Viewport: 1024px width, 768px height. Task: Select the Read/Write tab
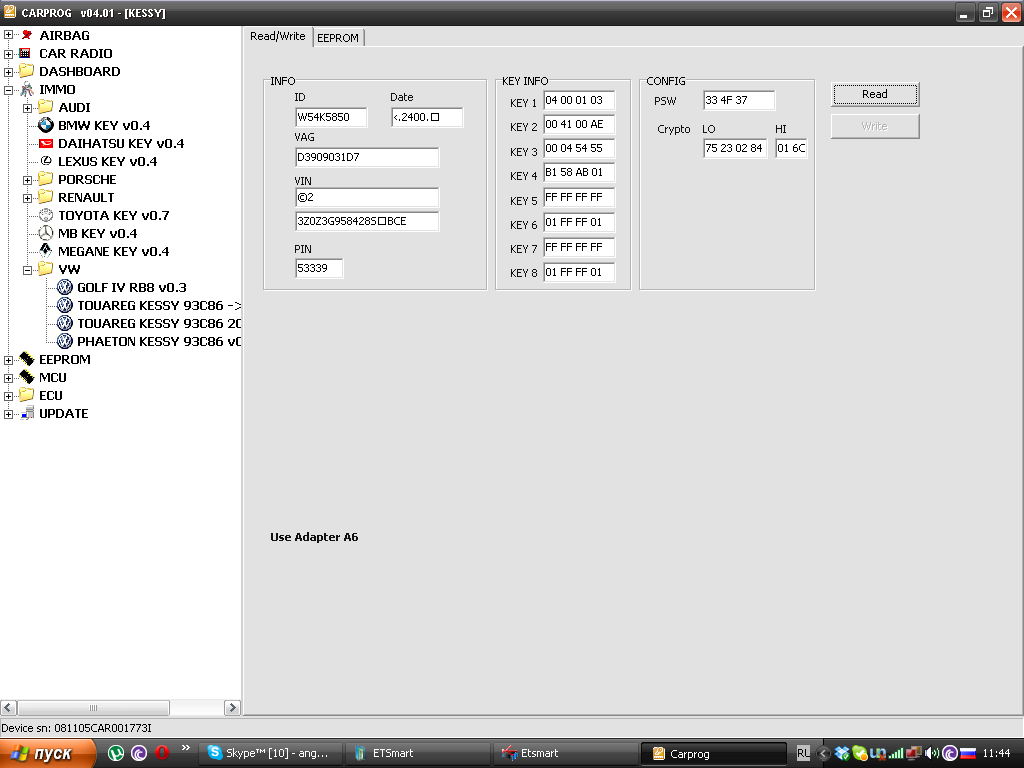(277, 37)
